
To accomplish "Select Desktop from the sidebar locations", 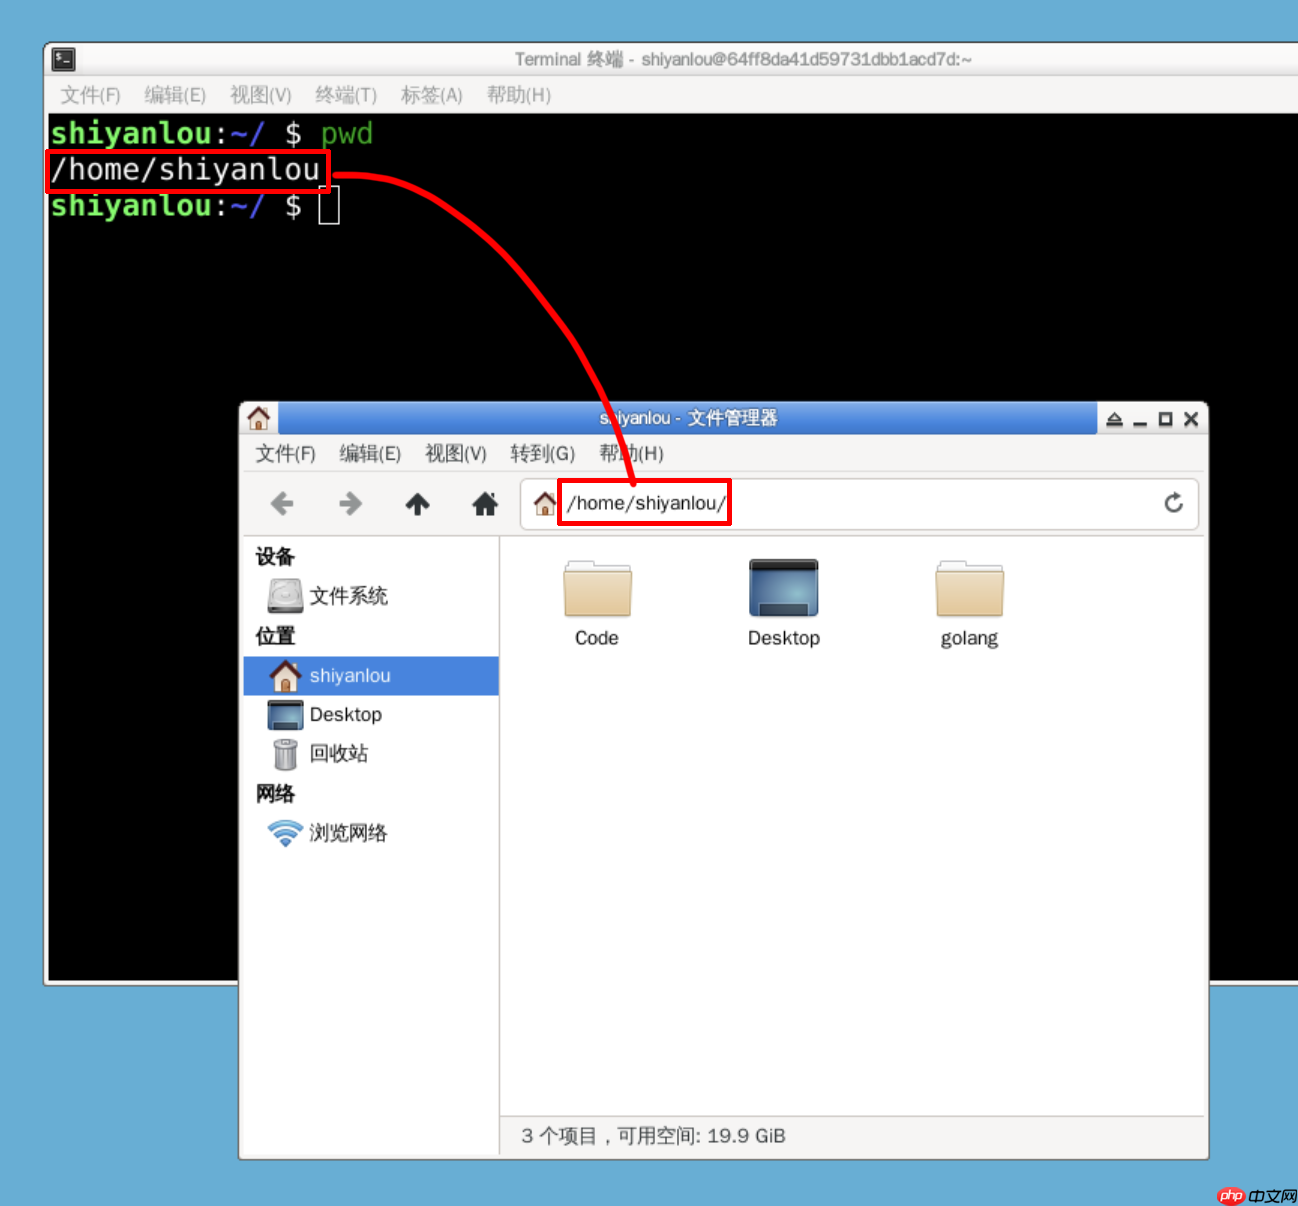I will click(x=346, y=714).
